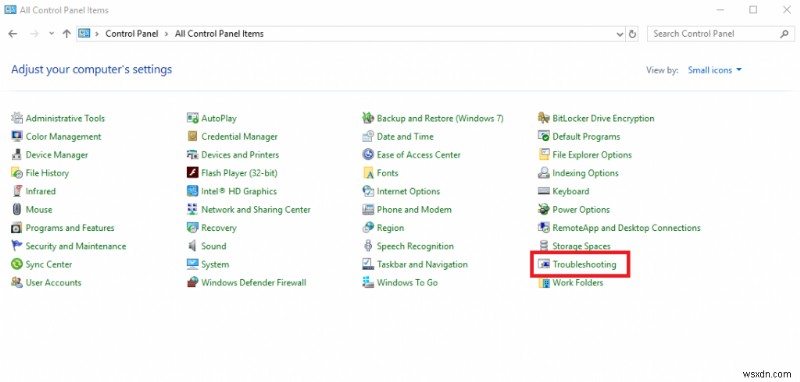This screenshot has height=382, width=800.
Task: Click the AutoPlay icon
Action: point(192,118)
